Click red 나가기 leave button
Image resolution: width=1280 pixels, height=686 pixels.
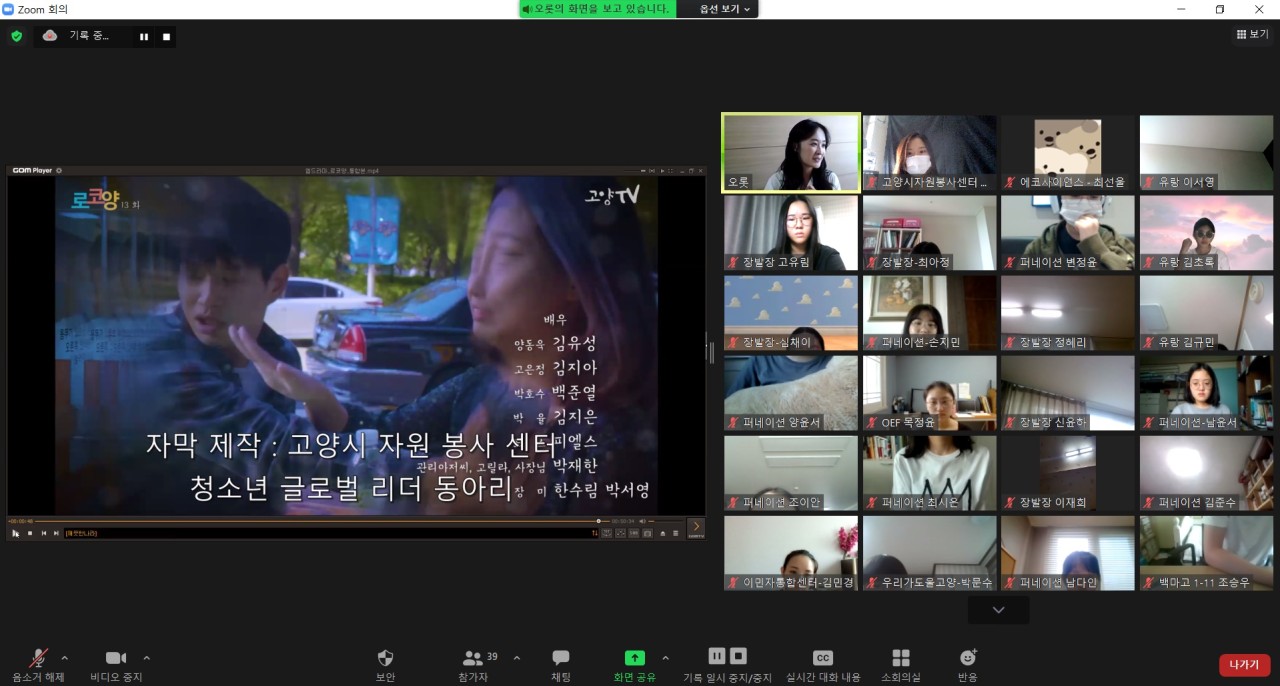1245,665
